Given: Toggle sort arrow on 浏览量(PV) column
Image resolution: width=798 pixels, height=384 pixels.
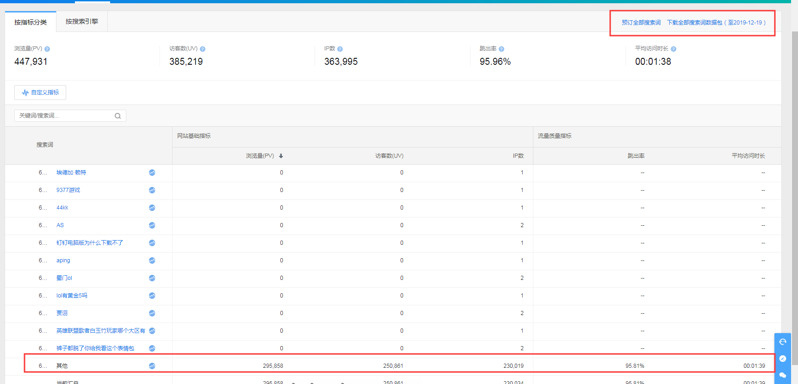Looking at the screenshot, I should coord(280,156).
